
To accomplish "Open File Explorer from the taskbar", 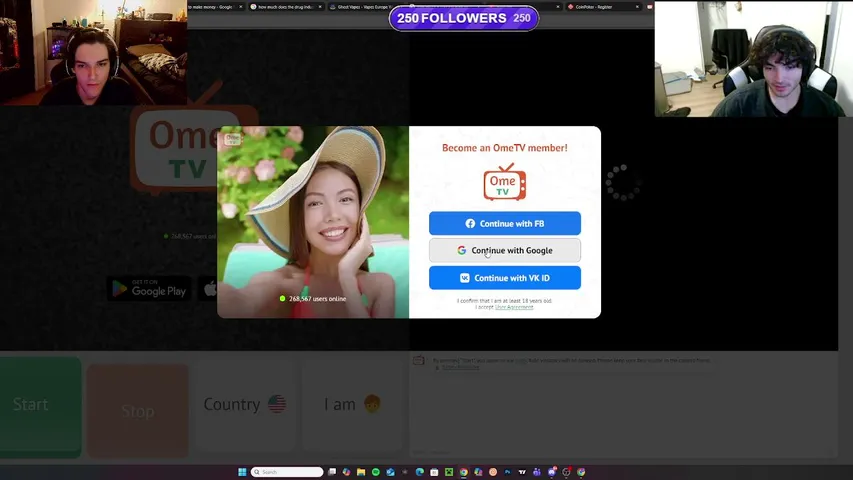I will click(361, 472).
